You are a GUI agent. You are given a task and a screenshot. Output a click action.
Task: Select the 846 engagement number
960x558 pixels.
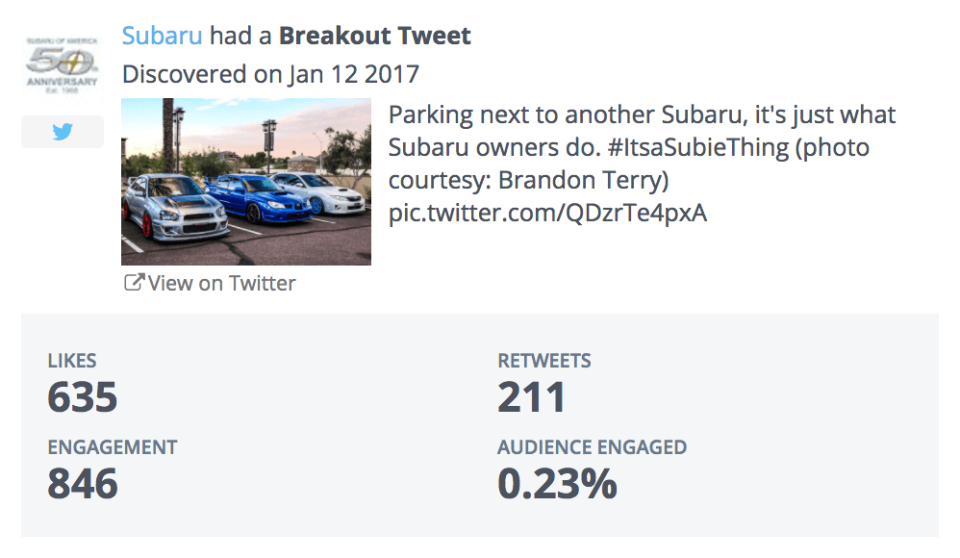82,484
